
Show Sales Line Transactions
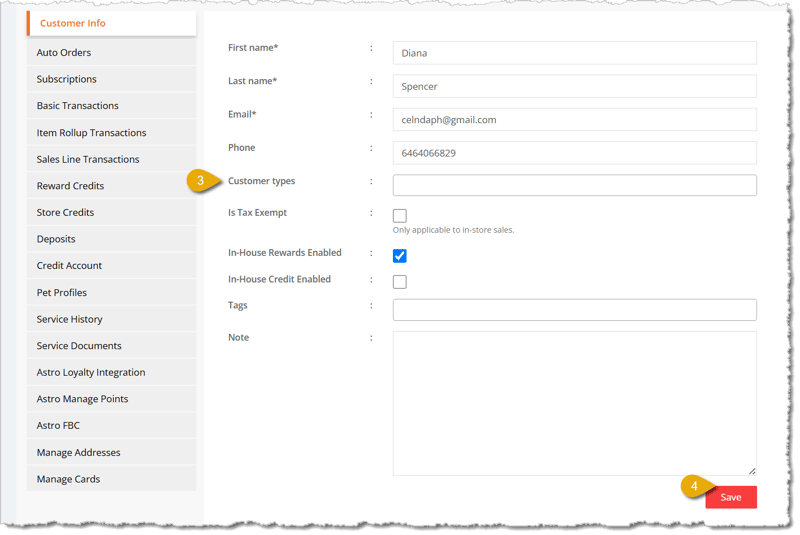point(111,159)
